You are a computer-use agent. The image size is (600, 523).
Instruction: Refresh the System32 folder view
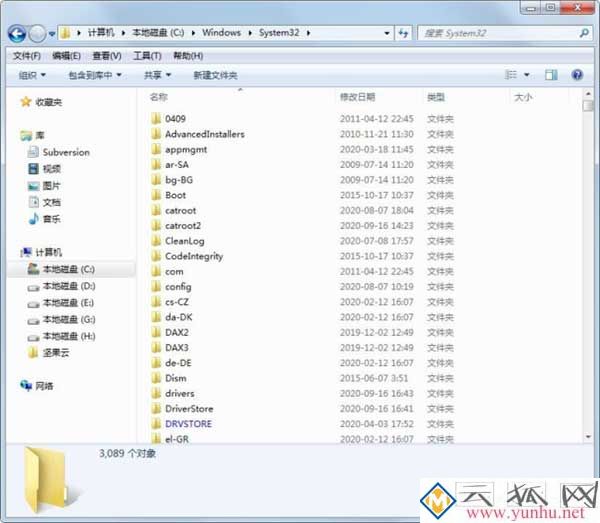[403, 33]
